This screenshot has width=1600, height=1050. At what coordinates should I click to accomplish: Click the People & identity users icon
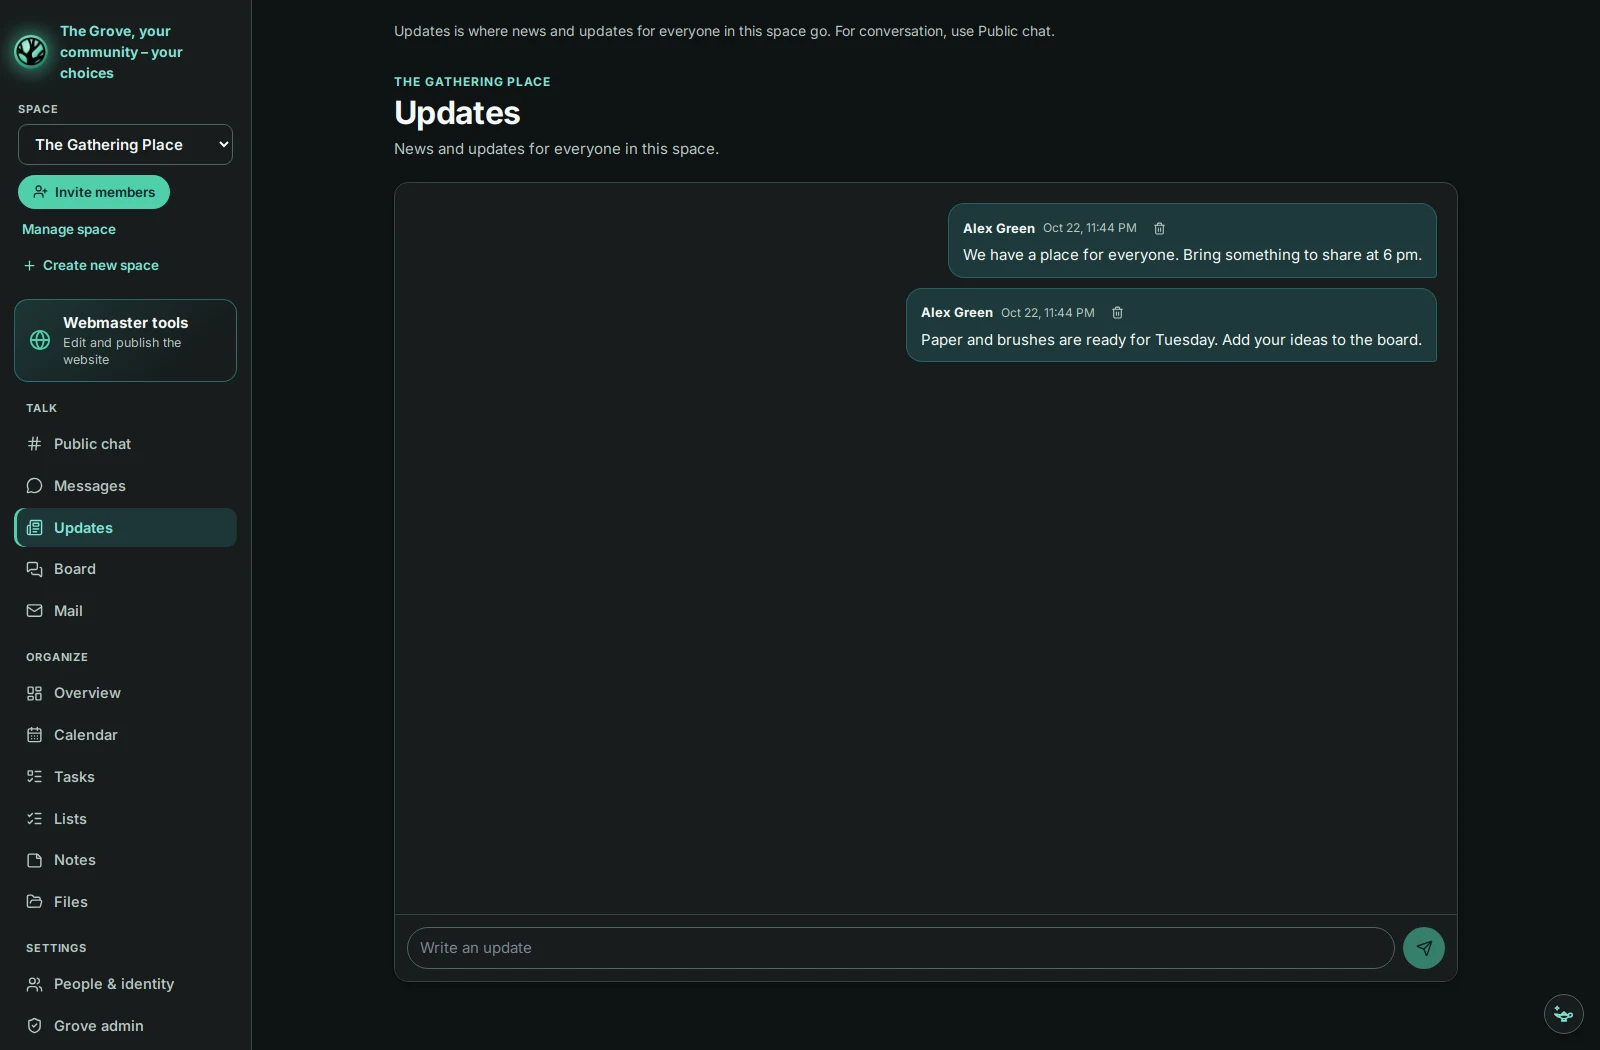click(x=34, y=984)
